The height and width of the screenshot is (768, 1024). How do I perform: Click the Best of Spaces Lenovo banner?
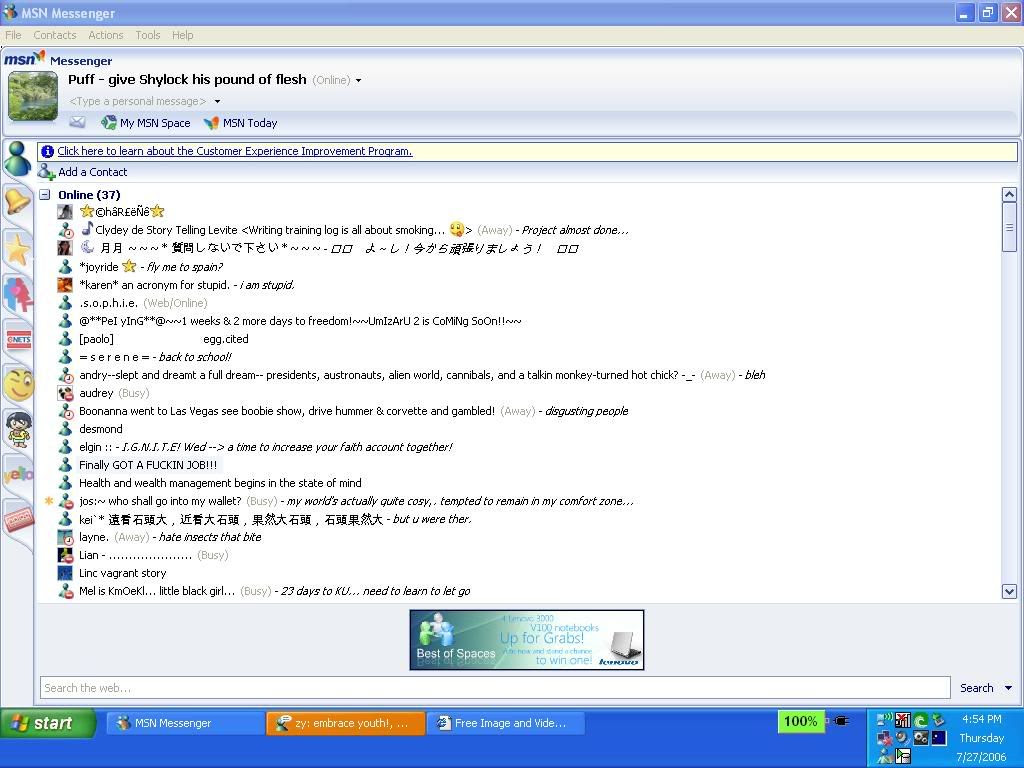(x=526, y=640)
